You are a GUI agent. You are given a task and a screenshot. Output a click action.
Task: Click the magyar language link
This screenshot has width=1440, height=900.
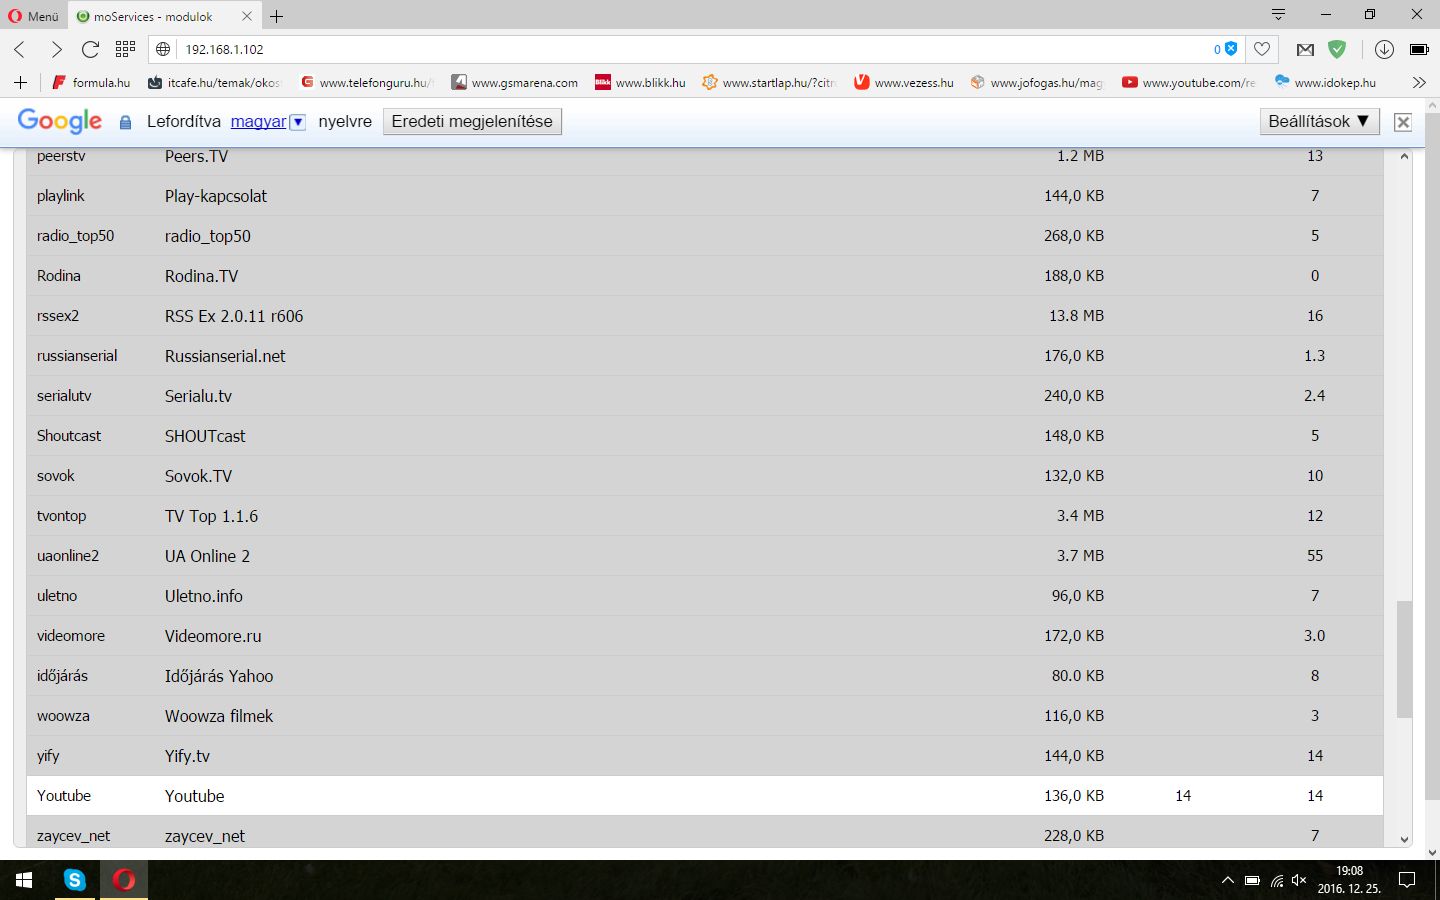(258, 121)
